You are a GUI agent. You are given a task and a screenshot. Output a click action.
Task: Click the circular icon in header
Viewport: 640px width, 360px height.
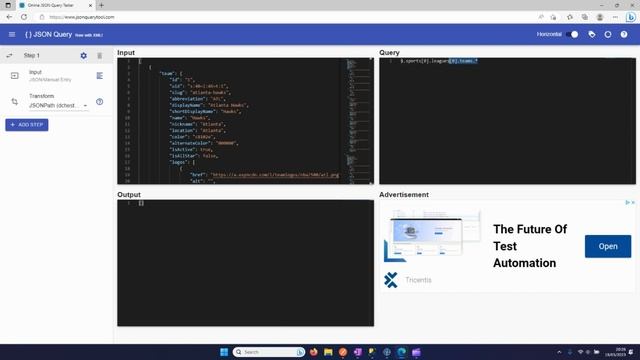coord(608,35)
